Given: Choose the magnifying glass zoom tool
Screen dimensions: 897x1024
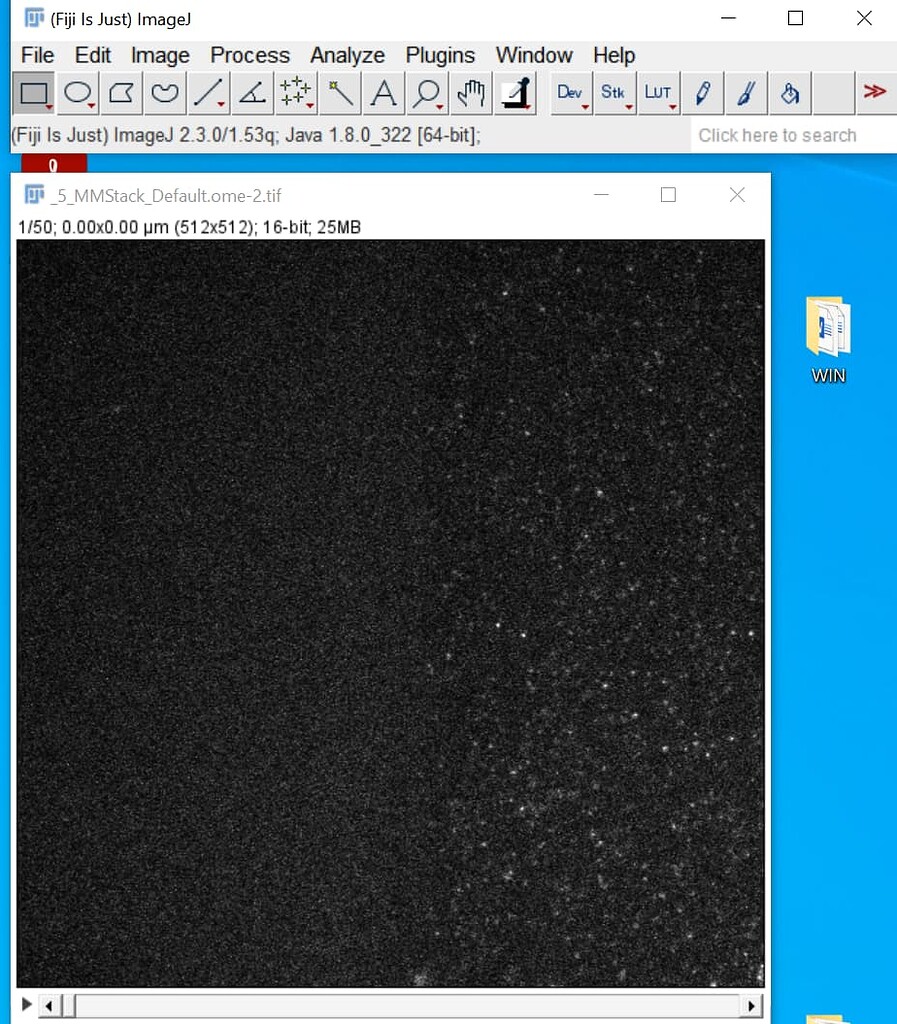Looking at the screenshot, I should pyautogui.click(x=427, y=93).
